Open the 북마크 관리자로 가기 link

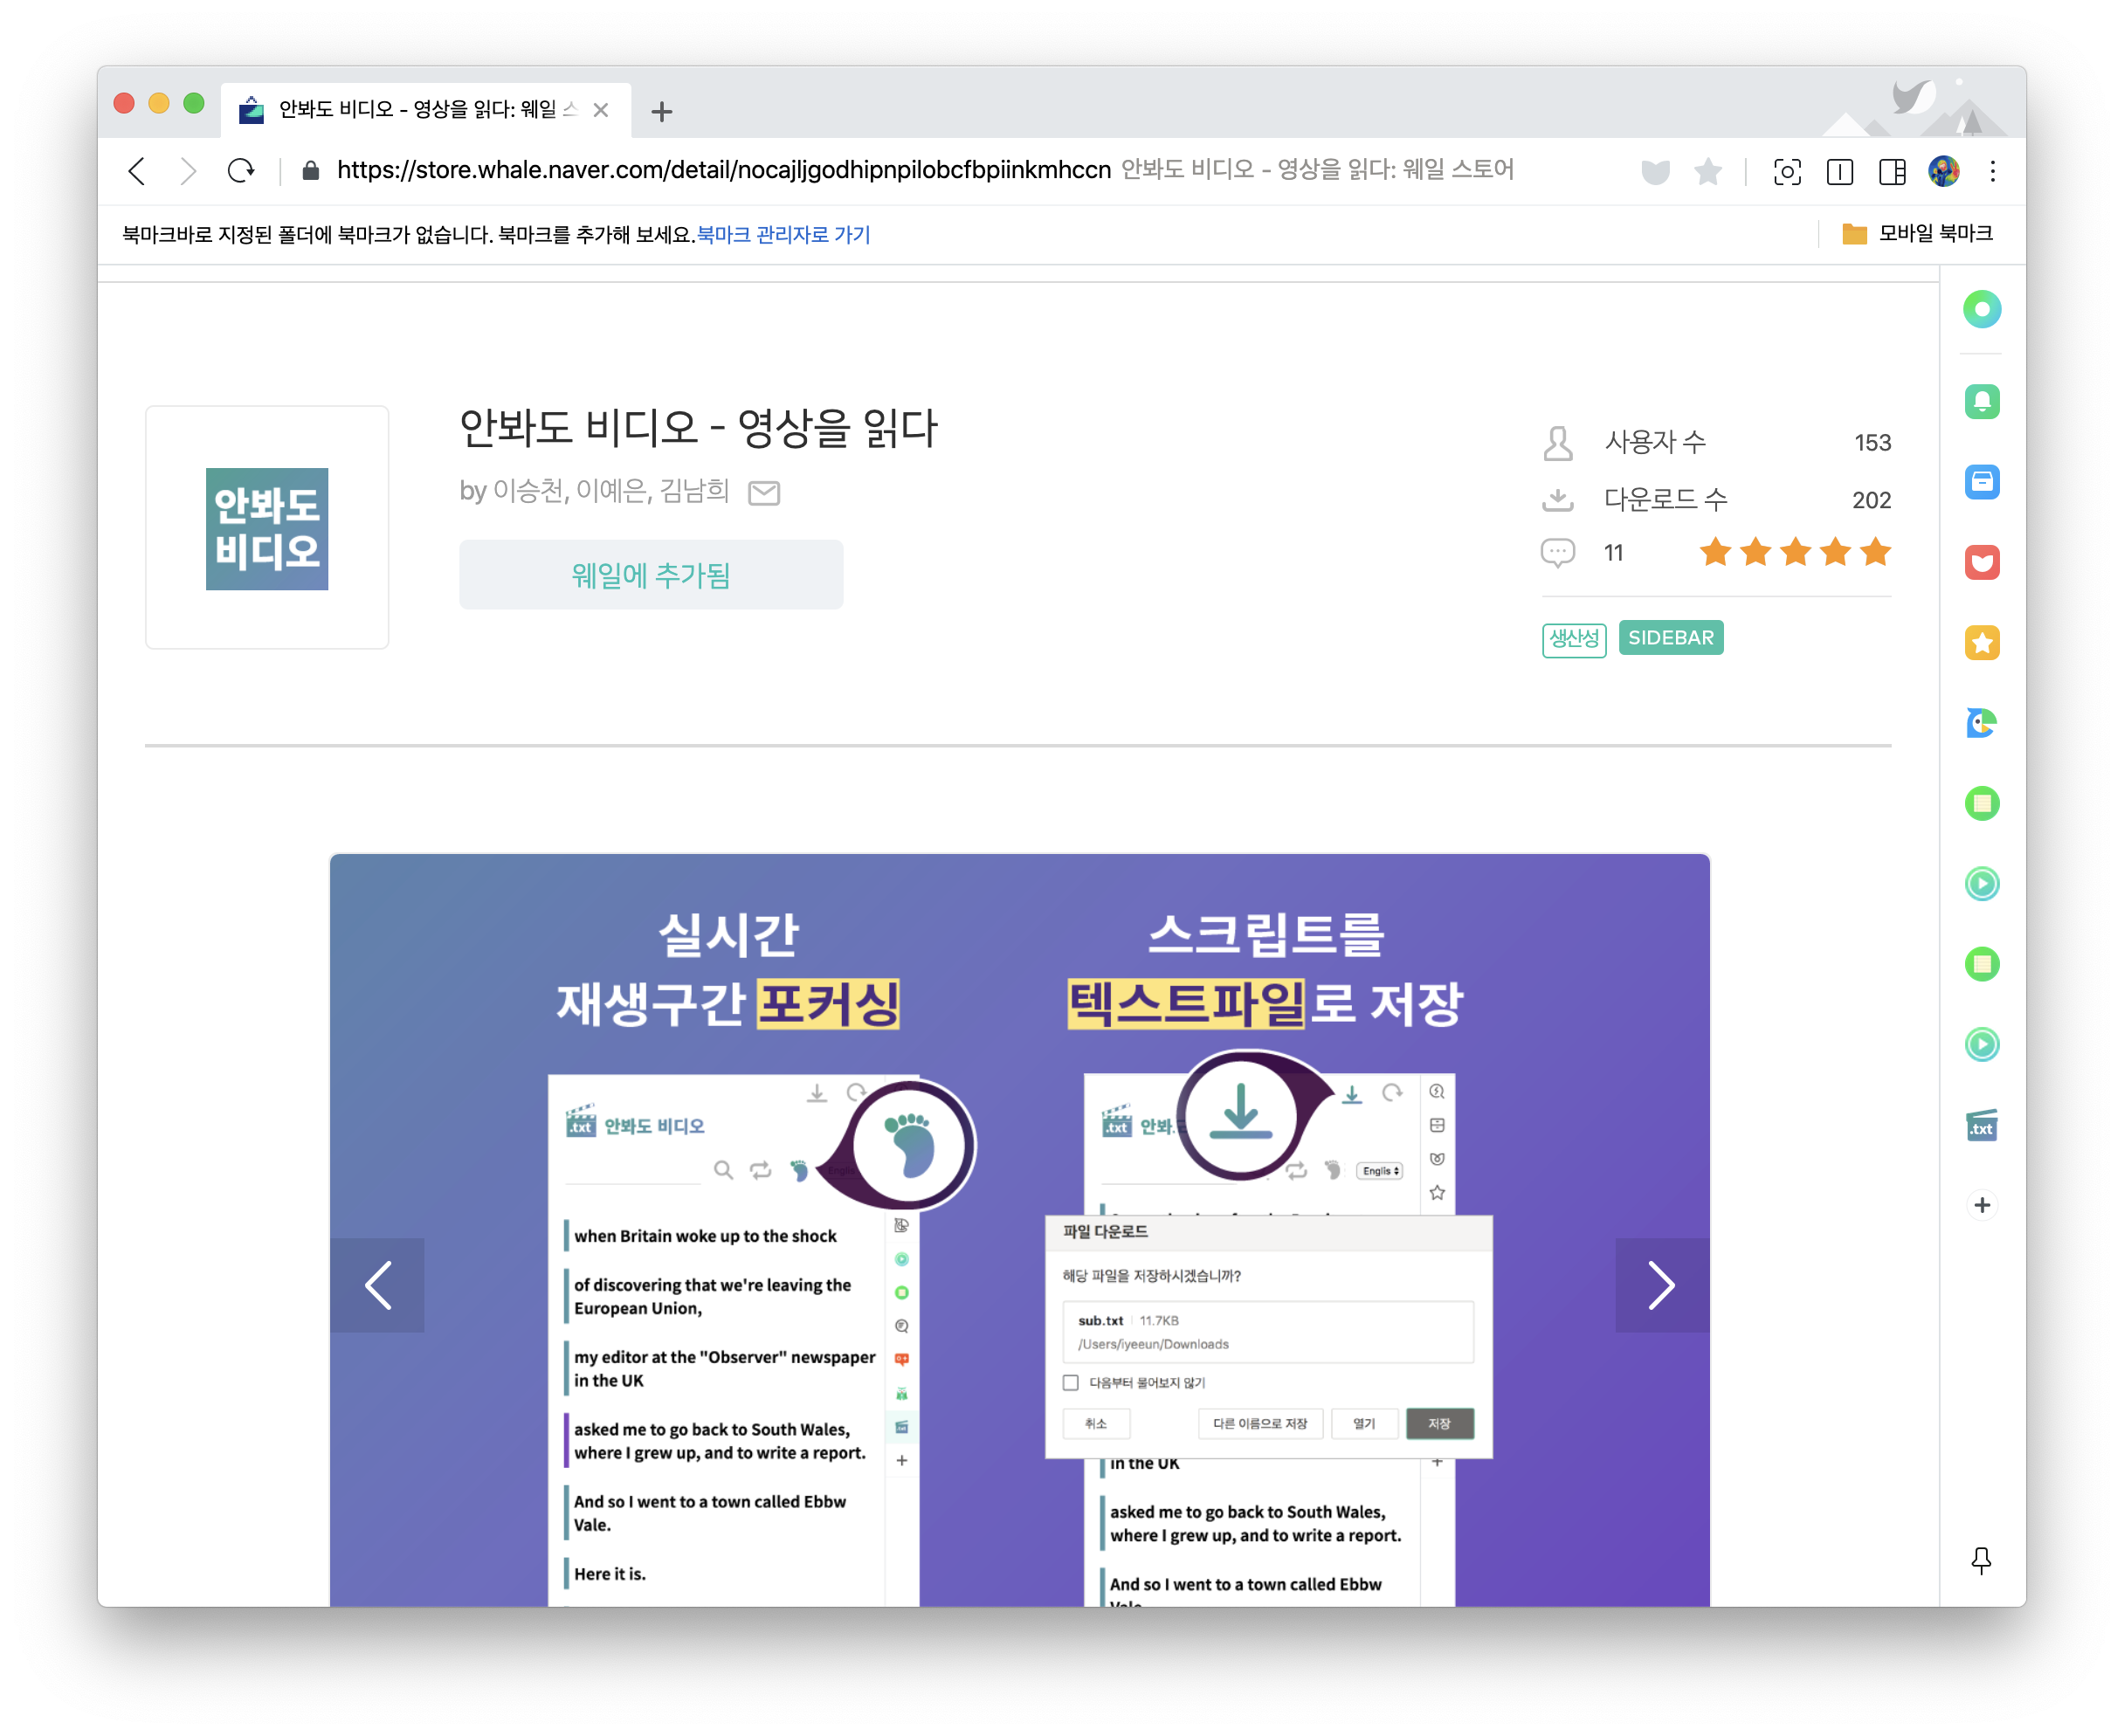783,235
